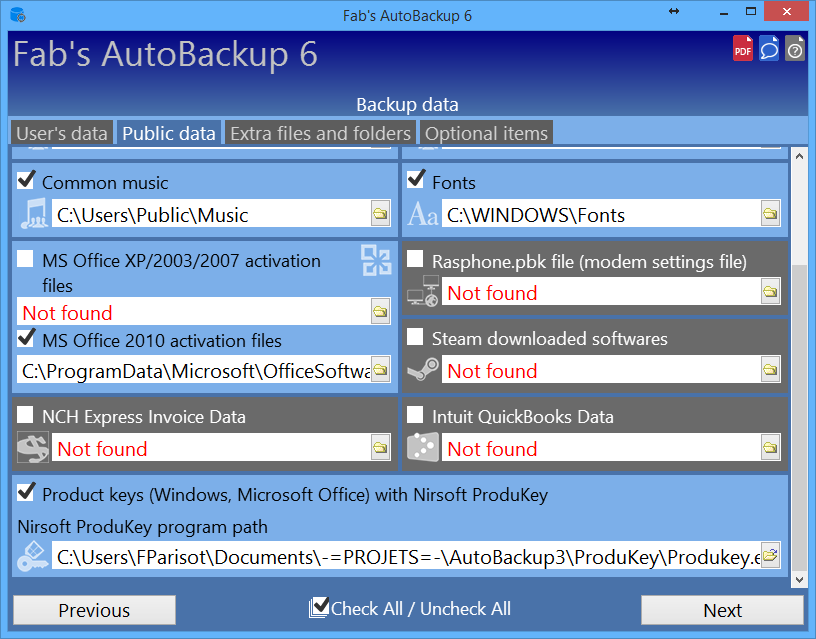816x639 pixels.
Task: Uncheck the Fonts checkbox
Action: [x=415, y=180]
